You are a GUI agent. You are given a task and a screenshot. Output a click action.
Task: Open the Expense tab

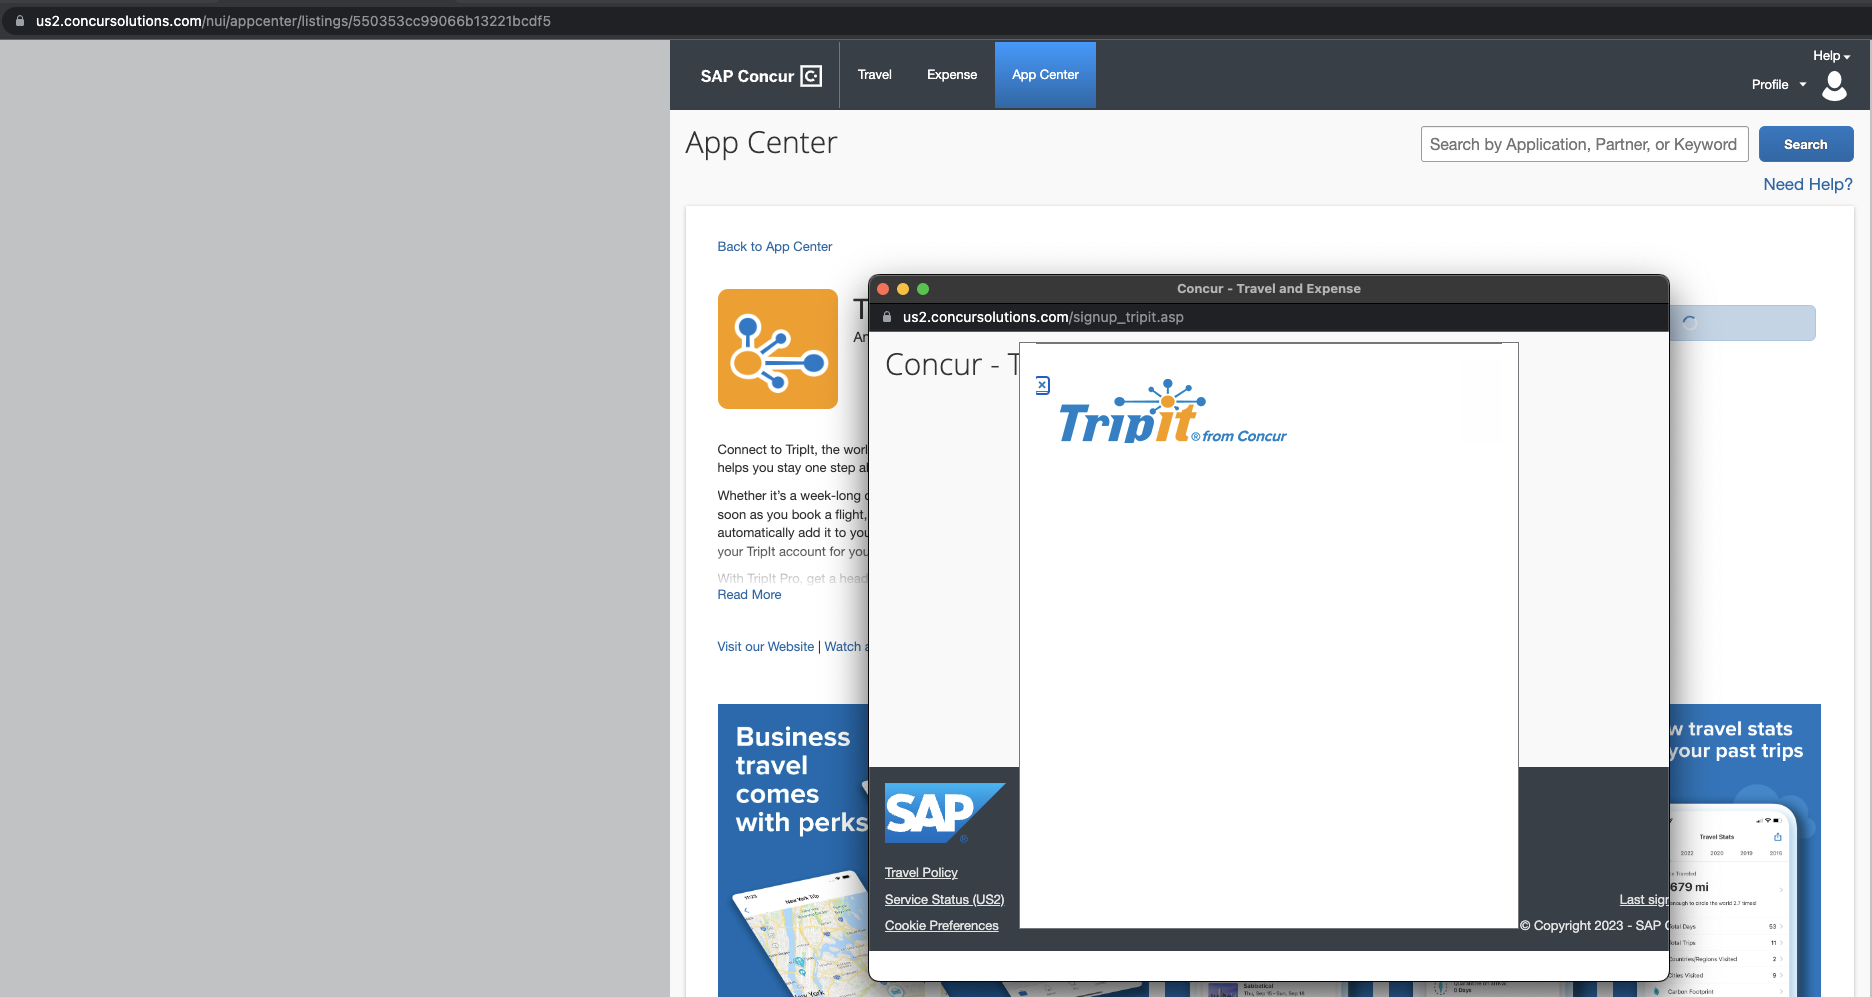click(952, 75)
